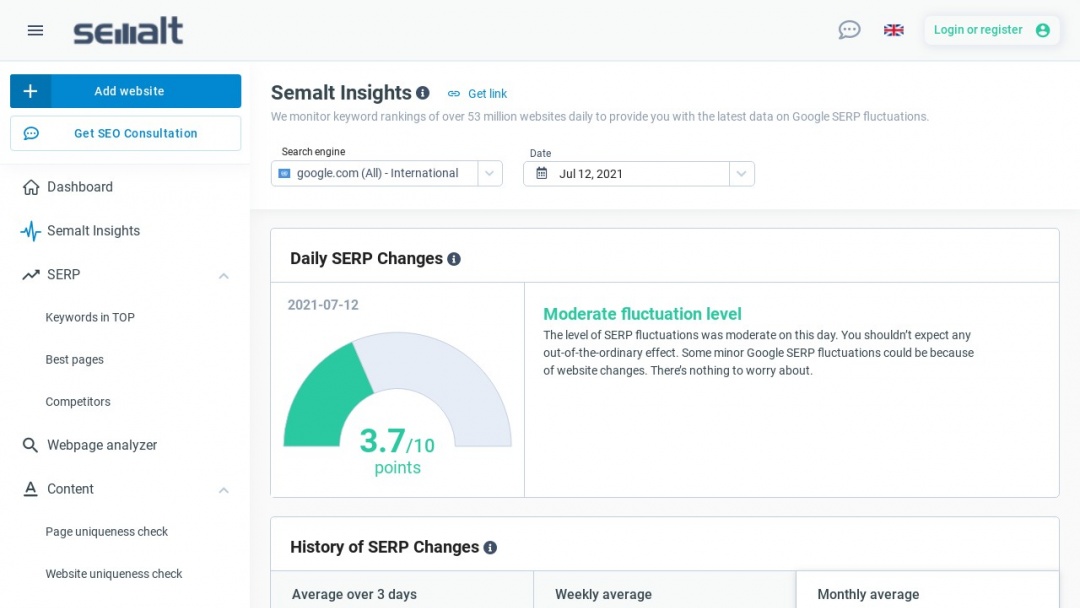
Task: Click the plus icon on Add website
Action: click(x=30, y=91)
